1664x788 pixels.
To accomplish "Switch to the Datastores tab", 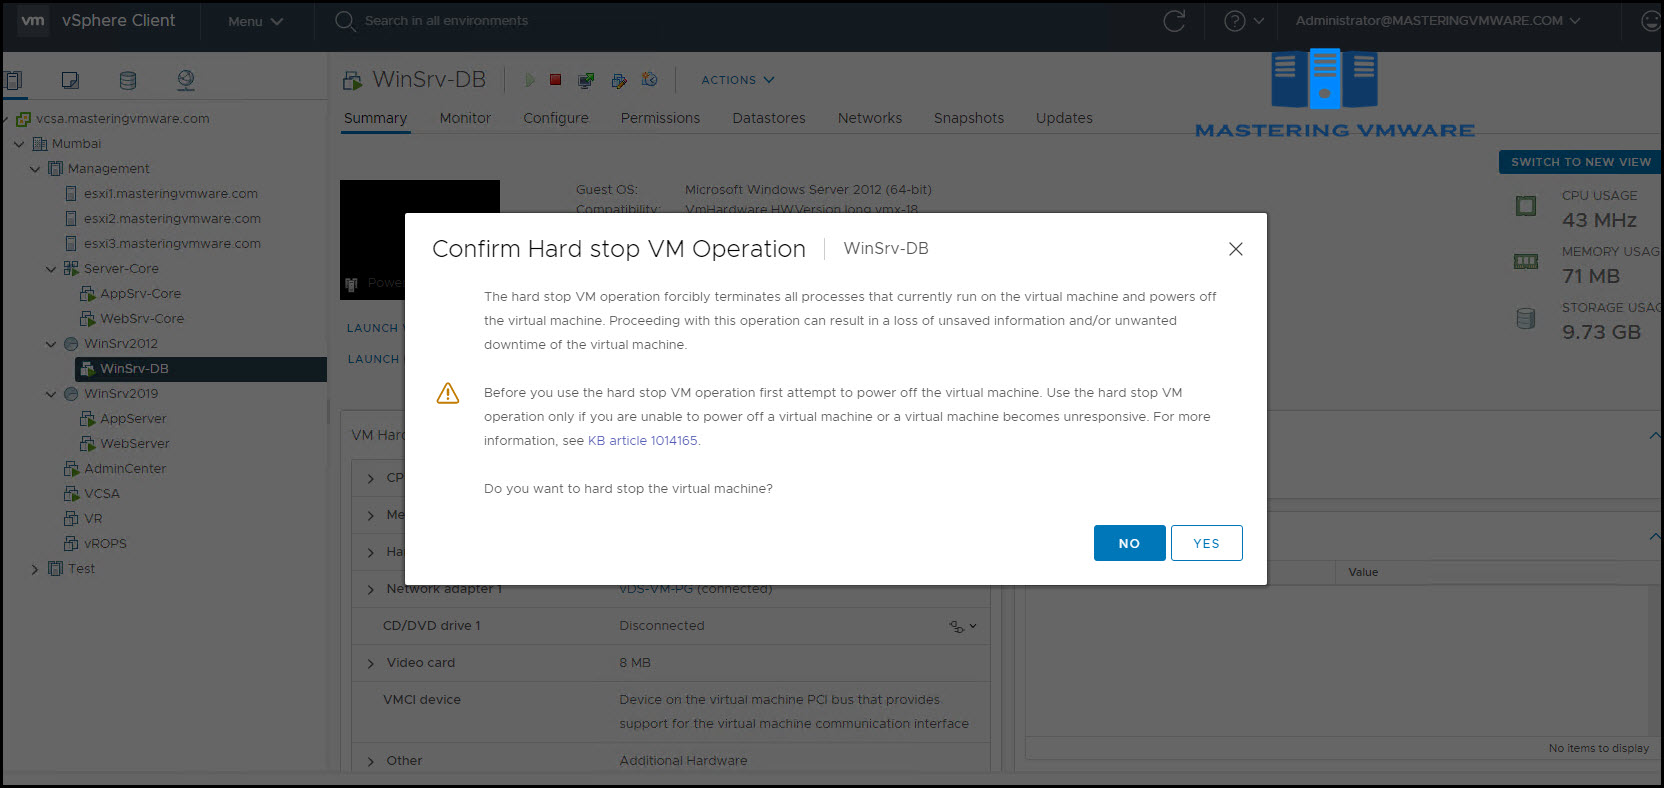I will click(x=769, y=118).
